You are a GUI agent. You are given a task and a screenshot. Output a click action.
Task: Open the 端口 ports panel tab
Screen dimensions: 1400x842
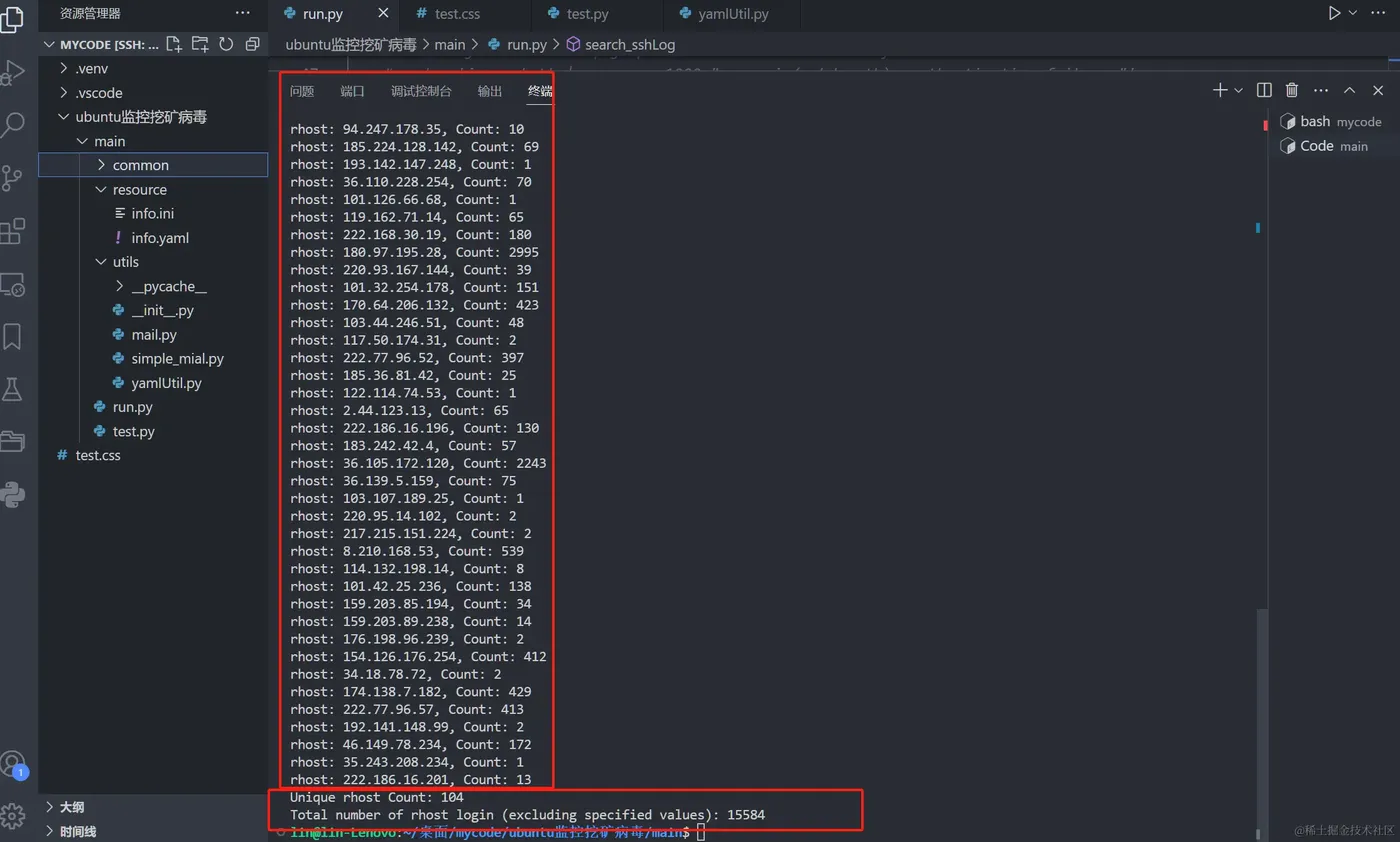point(352,91)
